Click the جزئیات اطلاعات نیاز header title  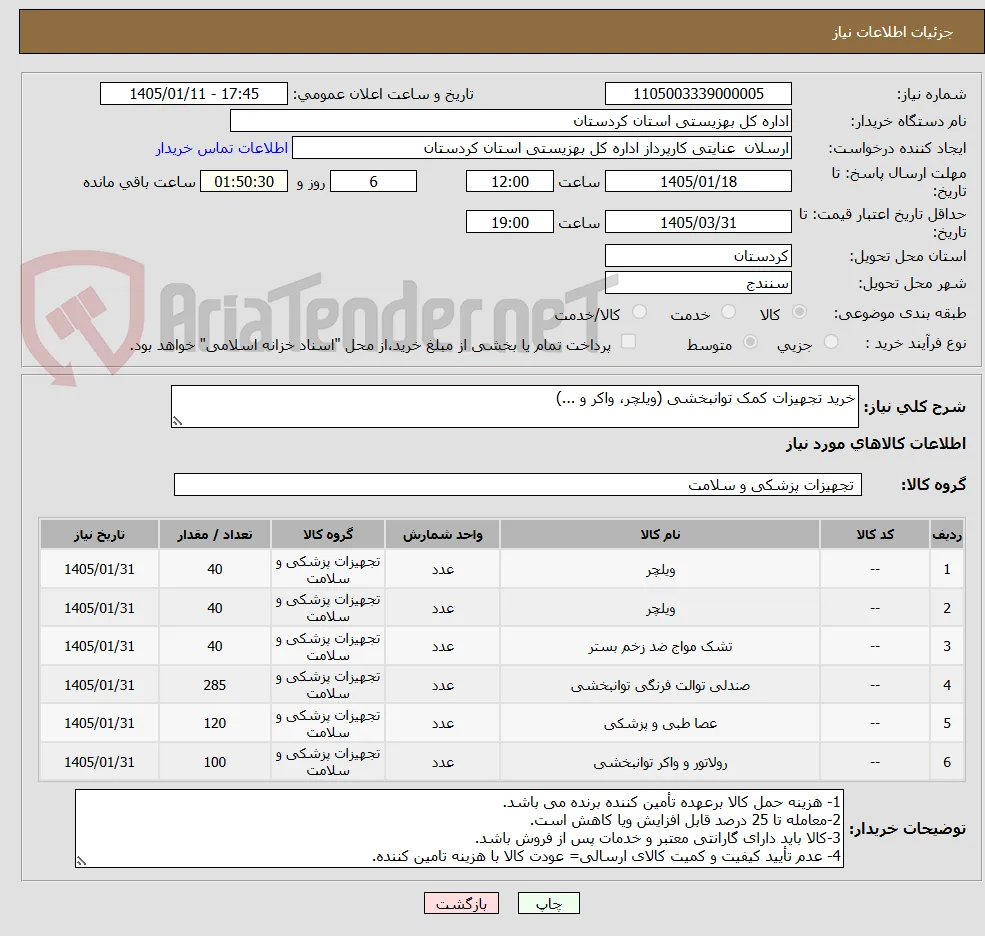coord(892,32)
